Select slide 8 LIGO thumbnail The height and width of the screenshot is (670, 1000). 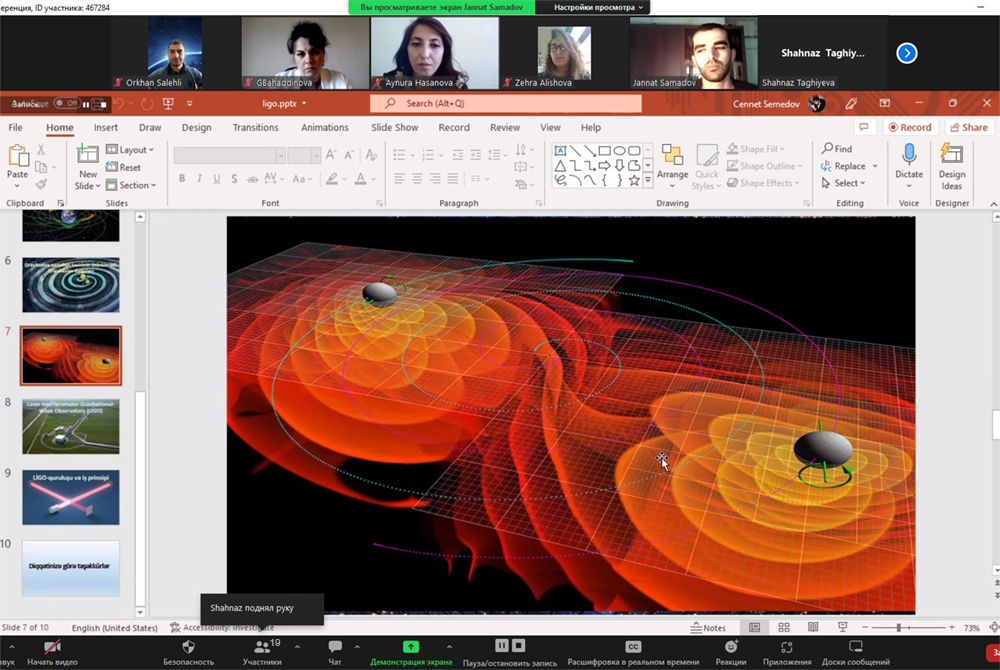70,425
